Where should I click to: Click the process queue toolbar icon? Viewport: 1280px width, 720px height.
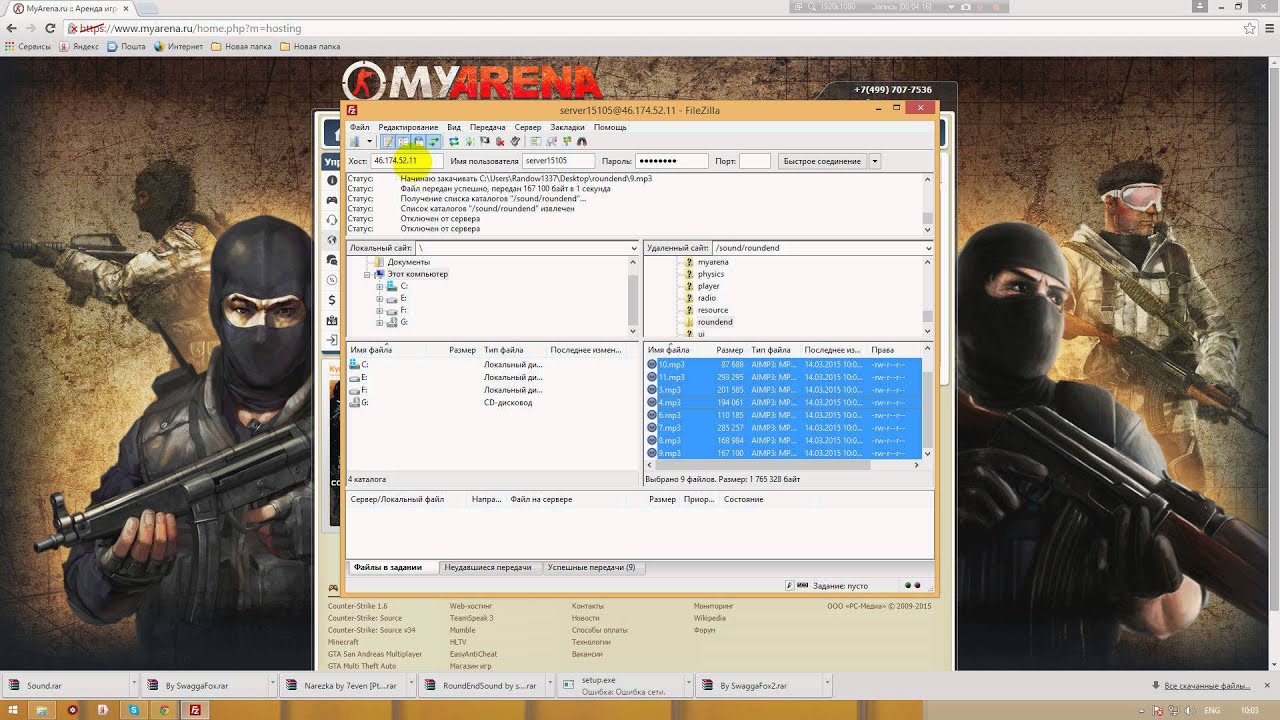[x=469, y=141]
